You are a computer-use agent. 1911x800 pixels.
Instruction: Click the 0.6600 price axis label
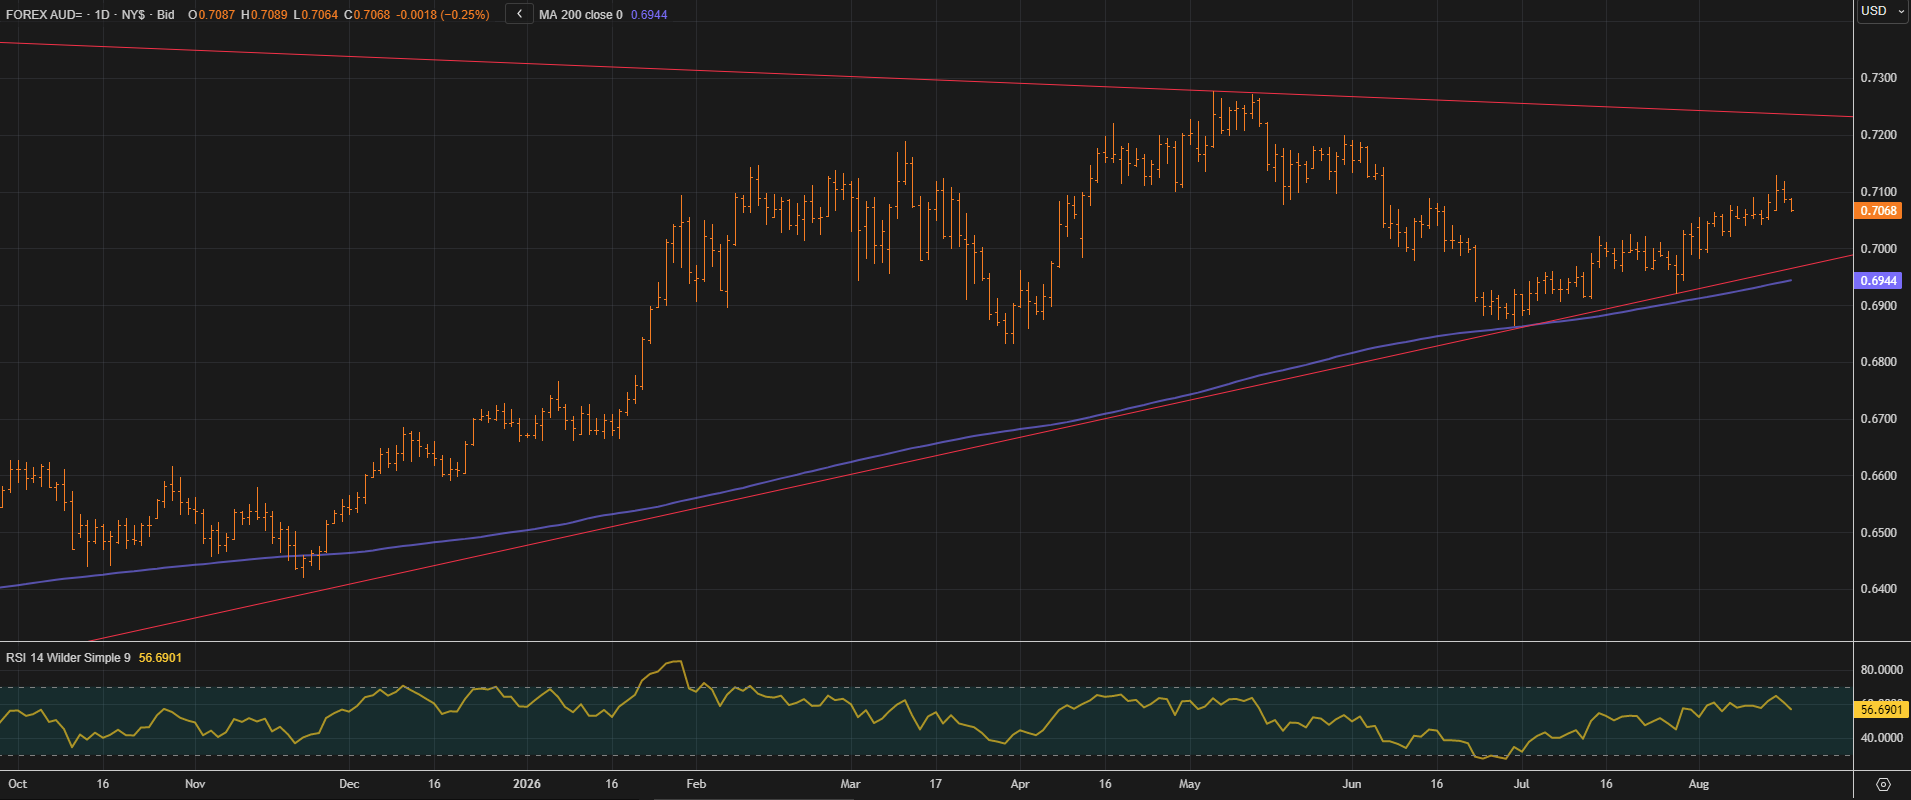(x=1878, y=476)
